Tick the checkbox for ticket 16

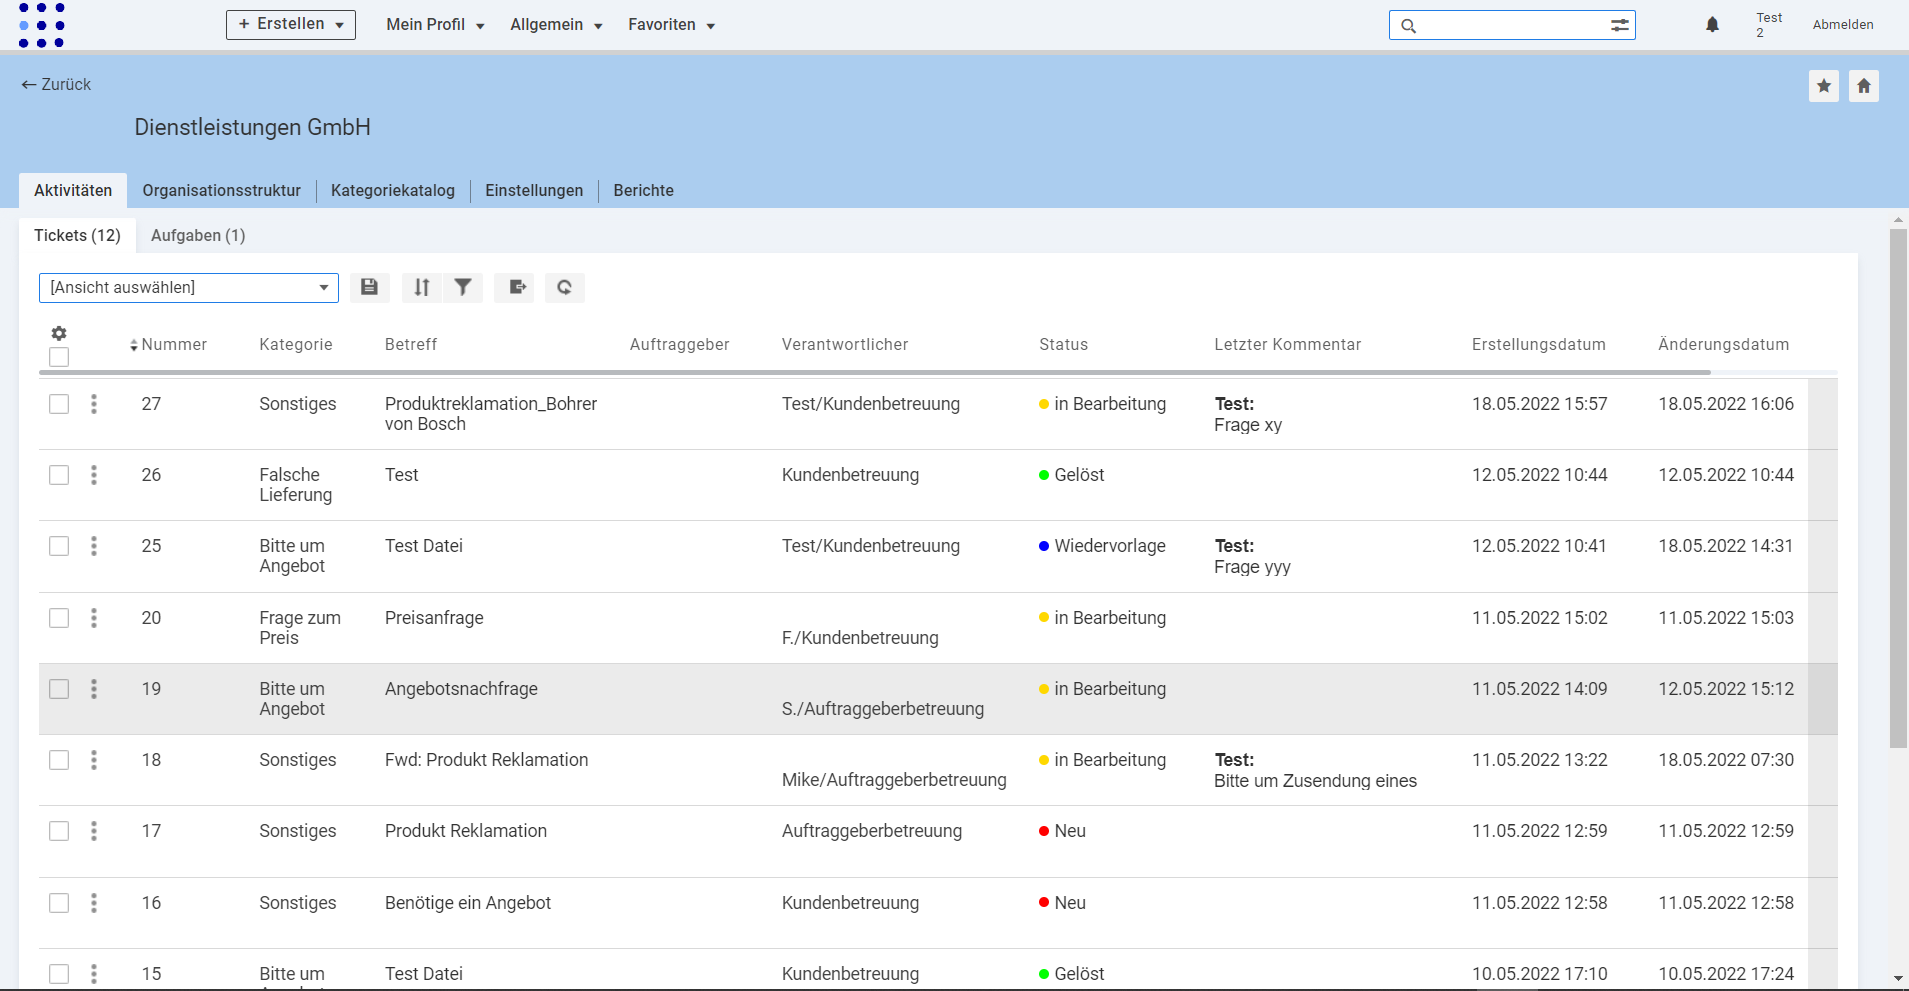pos(59,903)
